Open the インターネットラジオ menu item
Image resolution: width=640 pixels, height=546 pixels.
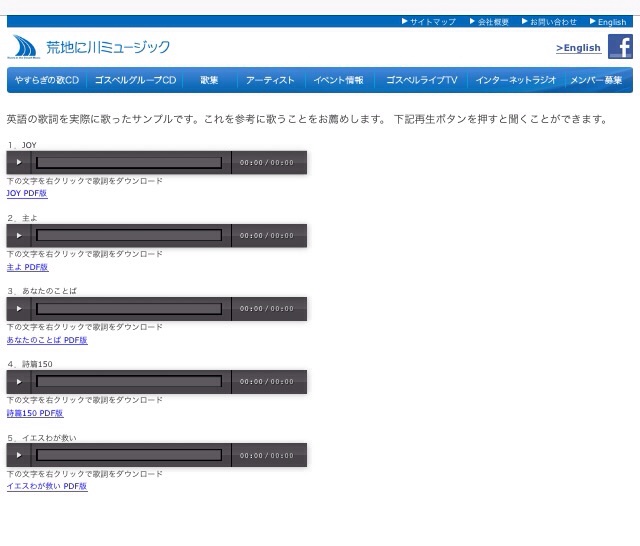coord(515,80)
